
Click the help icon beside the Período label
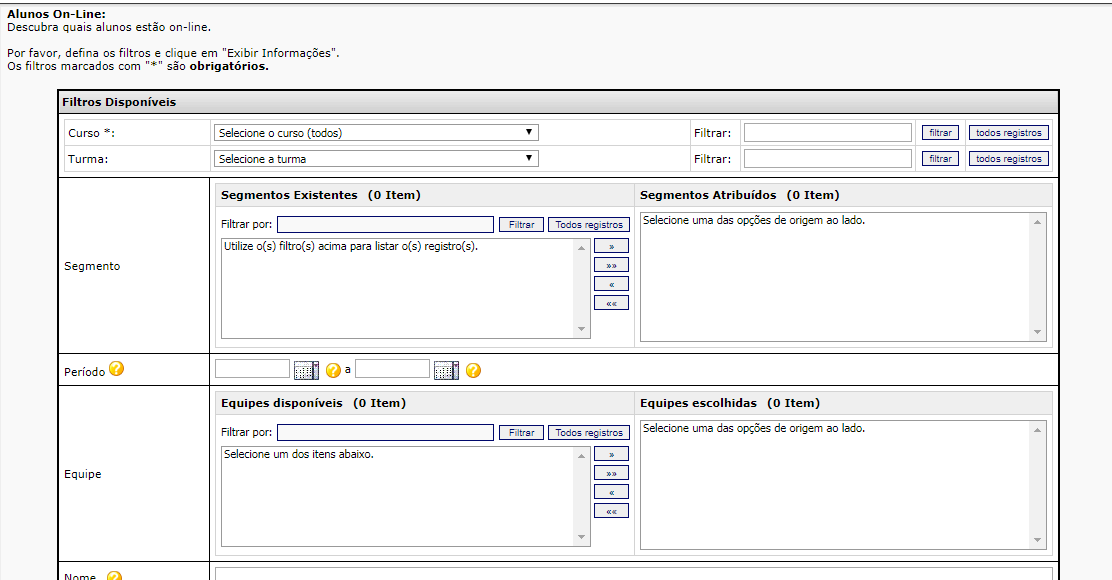(116, 369)
